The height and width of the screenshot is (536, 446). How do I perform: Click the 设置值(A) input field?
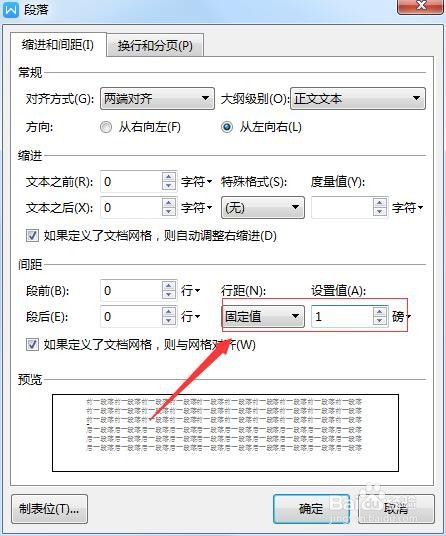click(342, 317)
